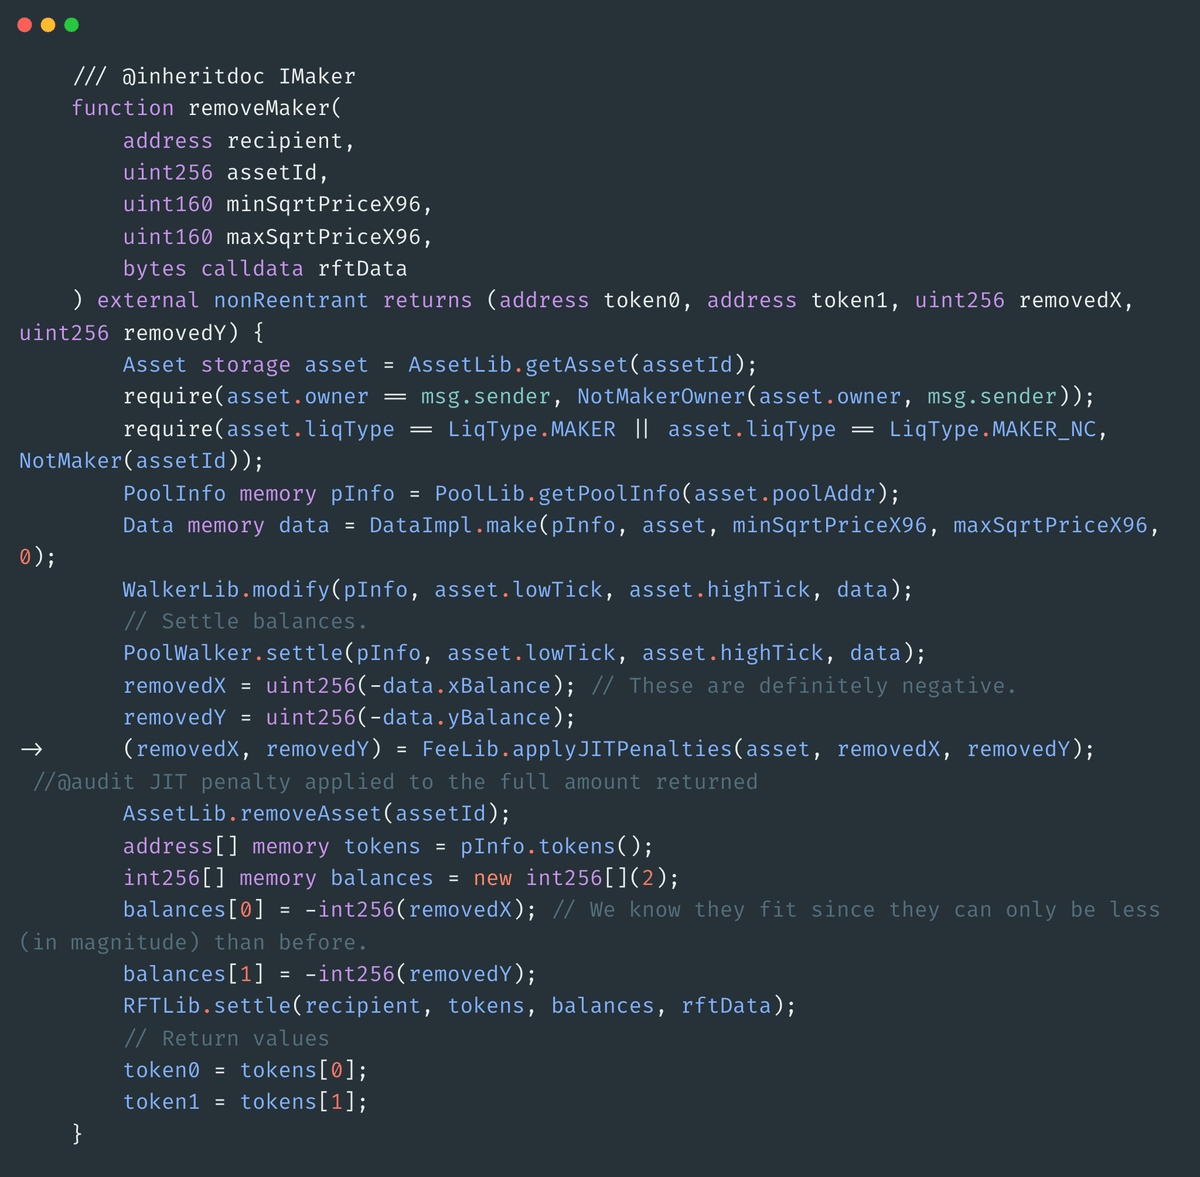The image size is (1200, 1177).
Task: Click the green maximize dot
Action: tap(72, 25)
